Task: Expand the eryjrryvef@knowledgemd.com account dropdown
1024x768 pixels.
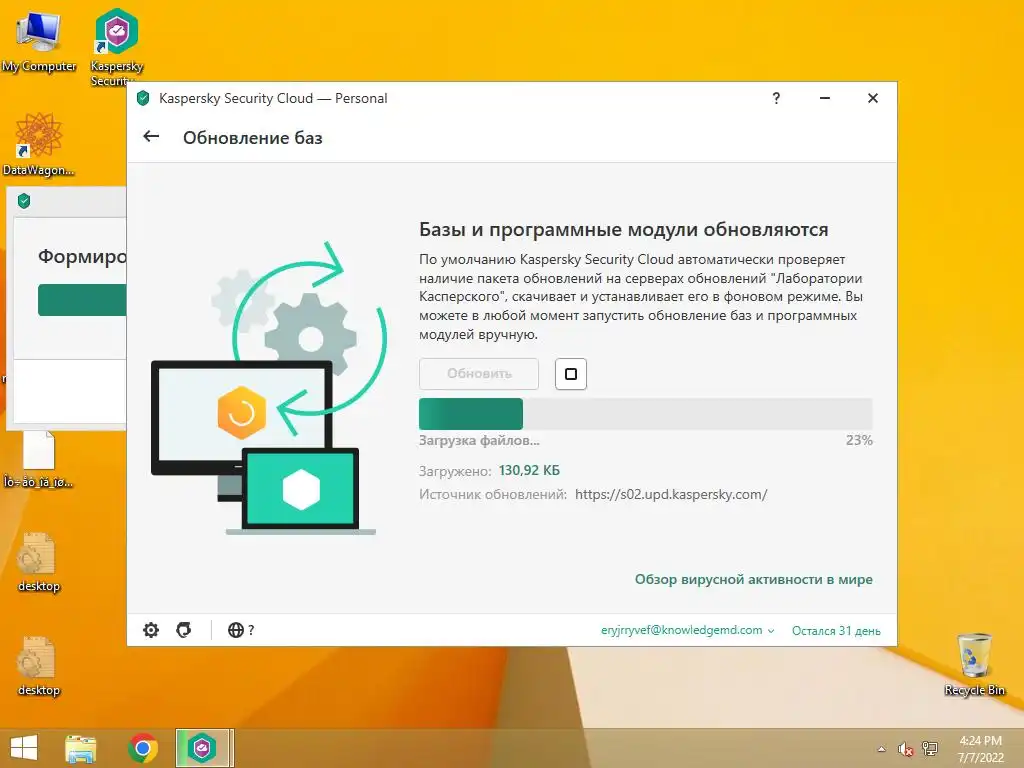Action: point(687,630)
